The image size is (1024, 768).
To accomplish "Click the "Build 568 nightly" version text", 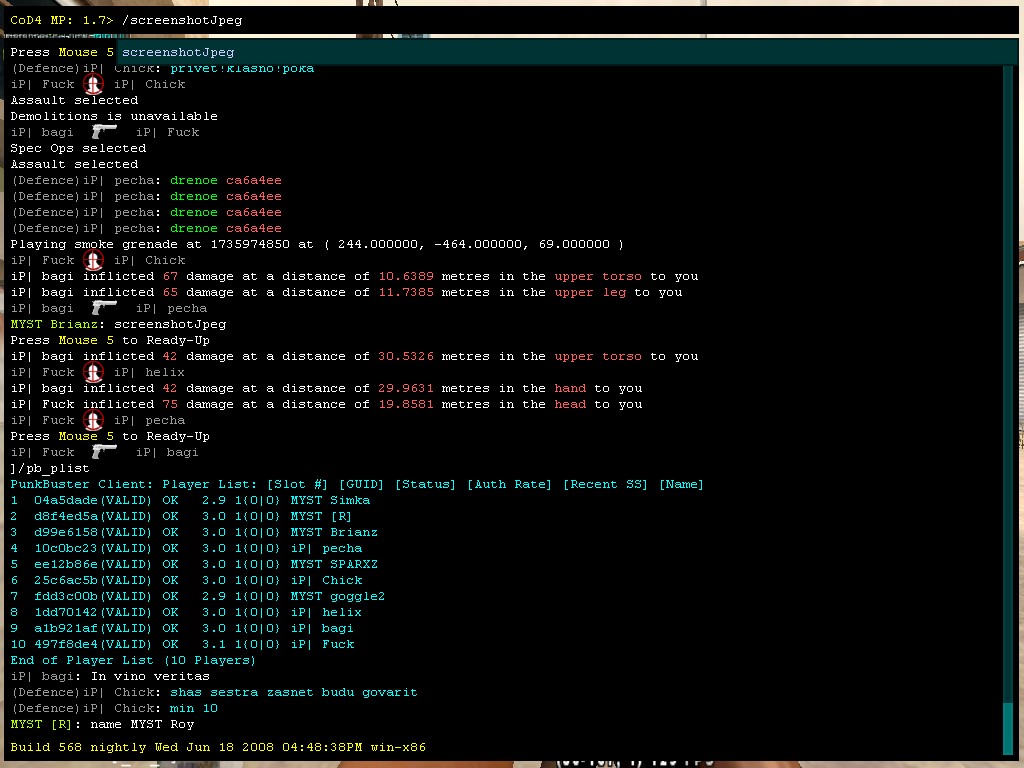I will point(218,747).
